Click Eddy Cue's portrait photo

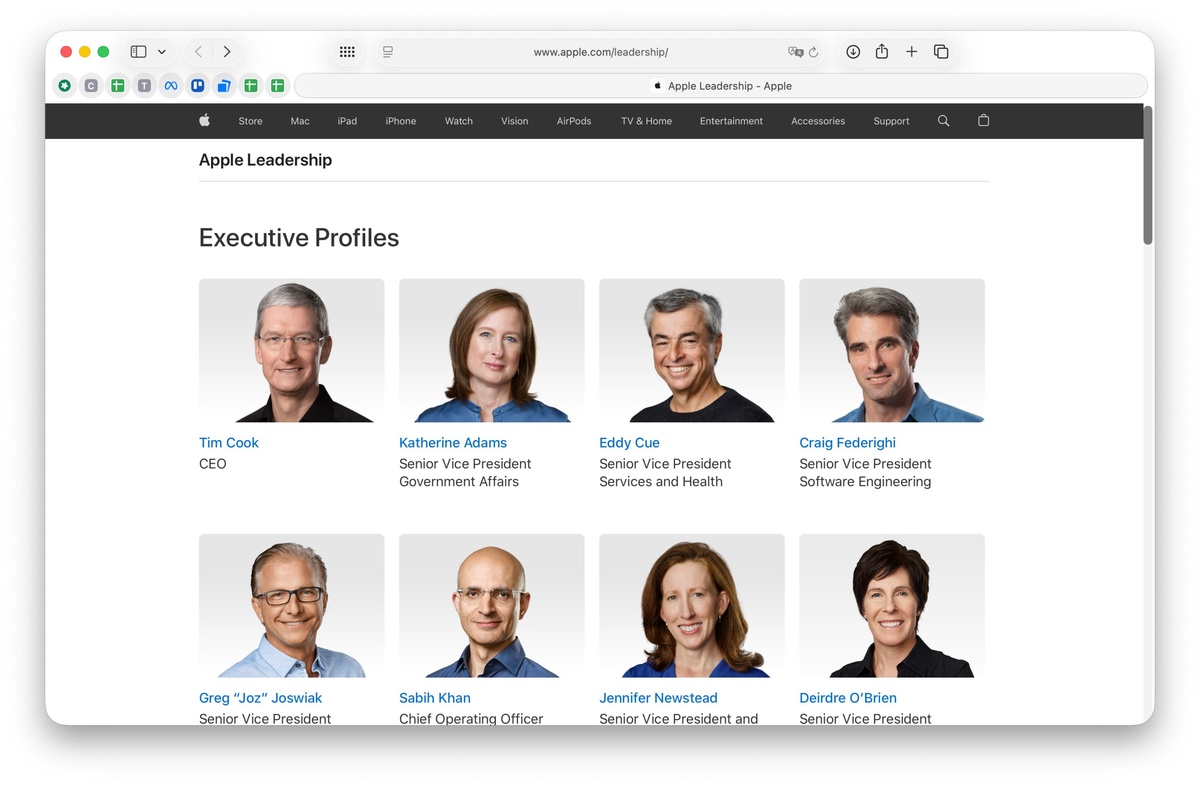click(691, 351)
